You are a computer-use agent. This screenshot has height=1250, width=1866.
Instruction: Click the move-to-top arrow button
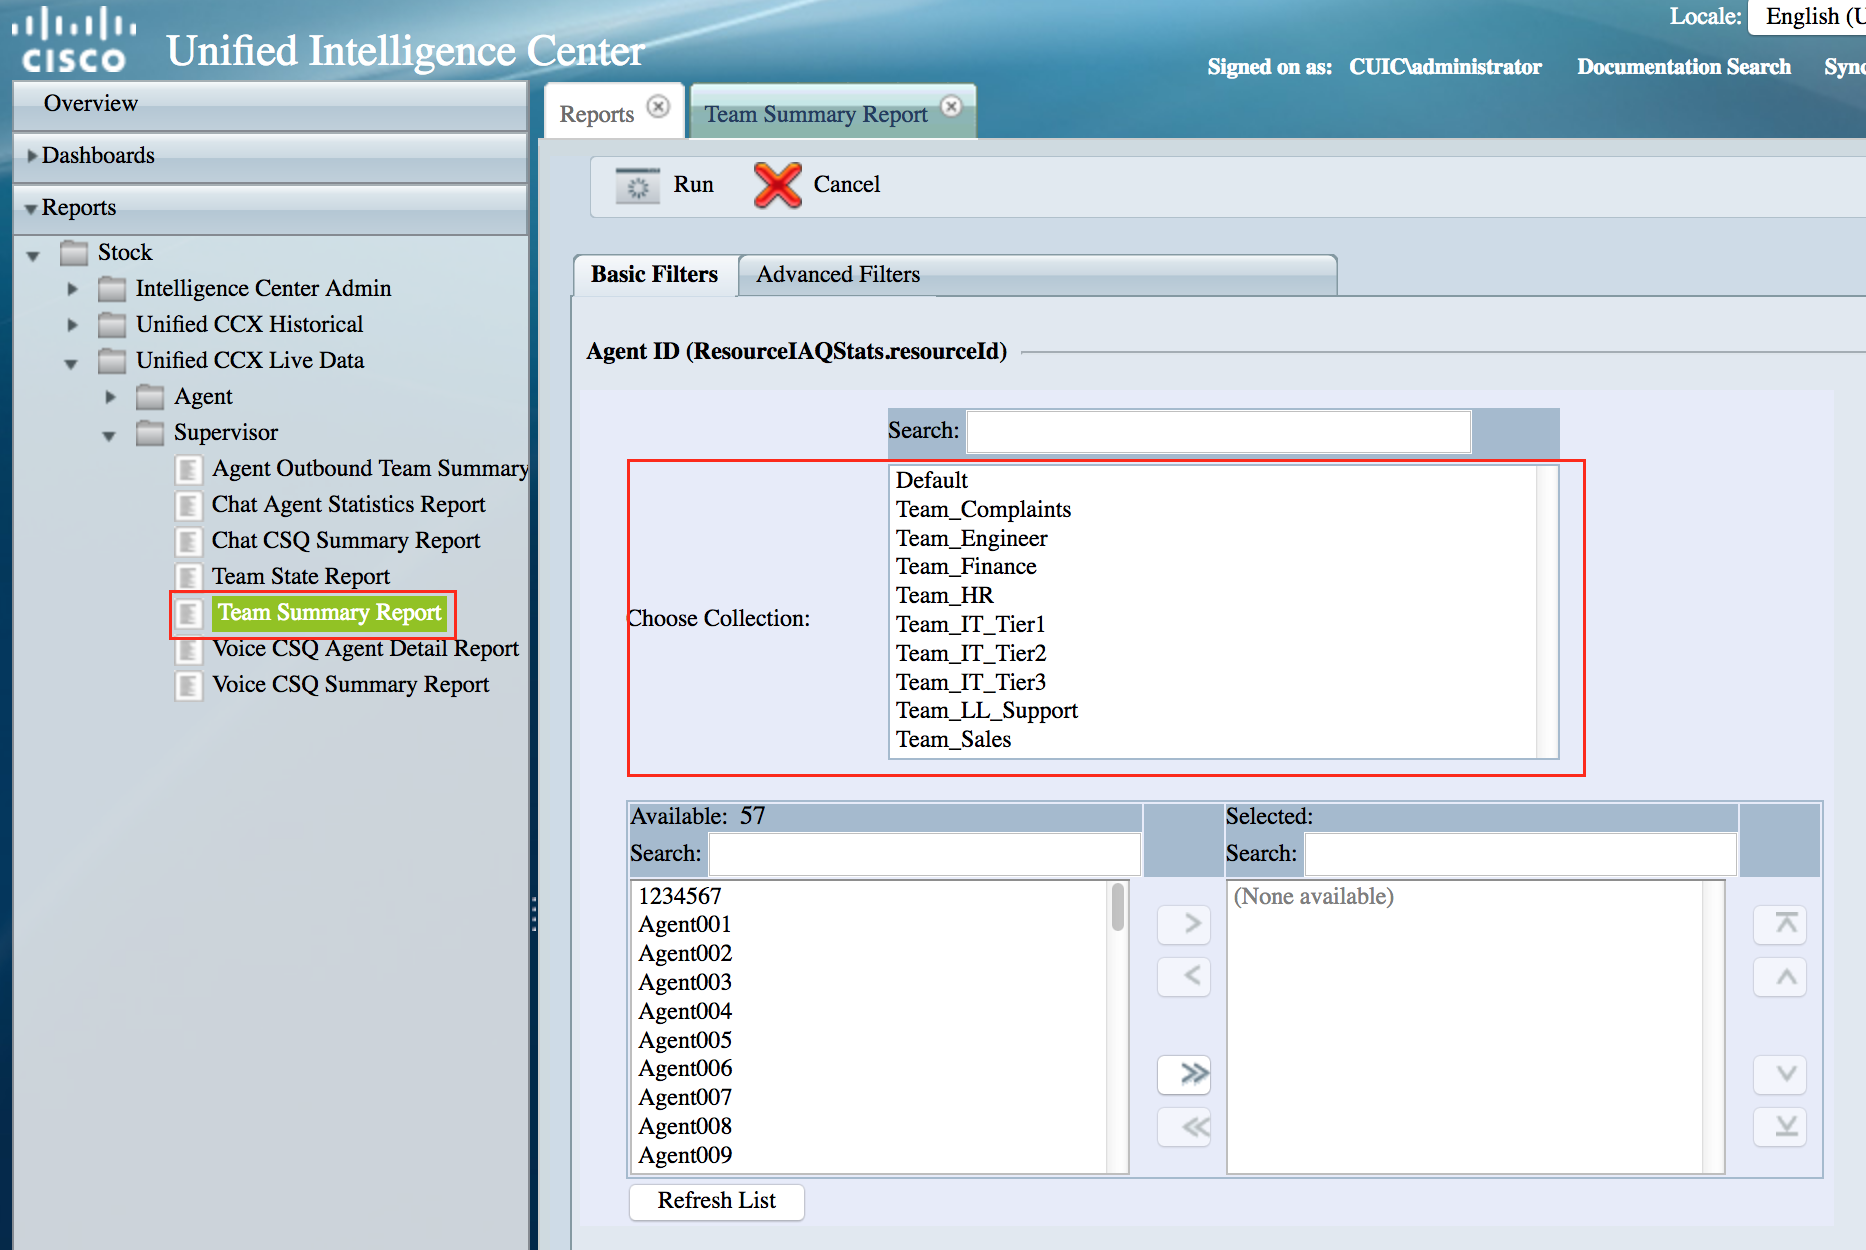point(1780,924)
